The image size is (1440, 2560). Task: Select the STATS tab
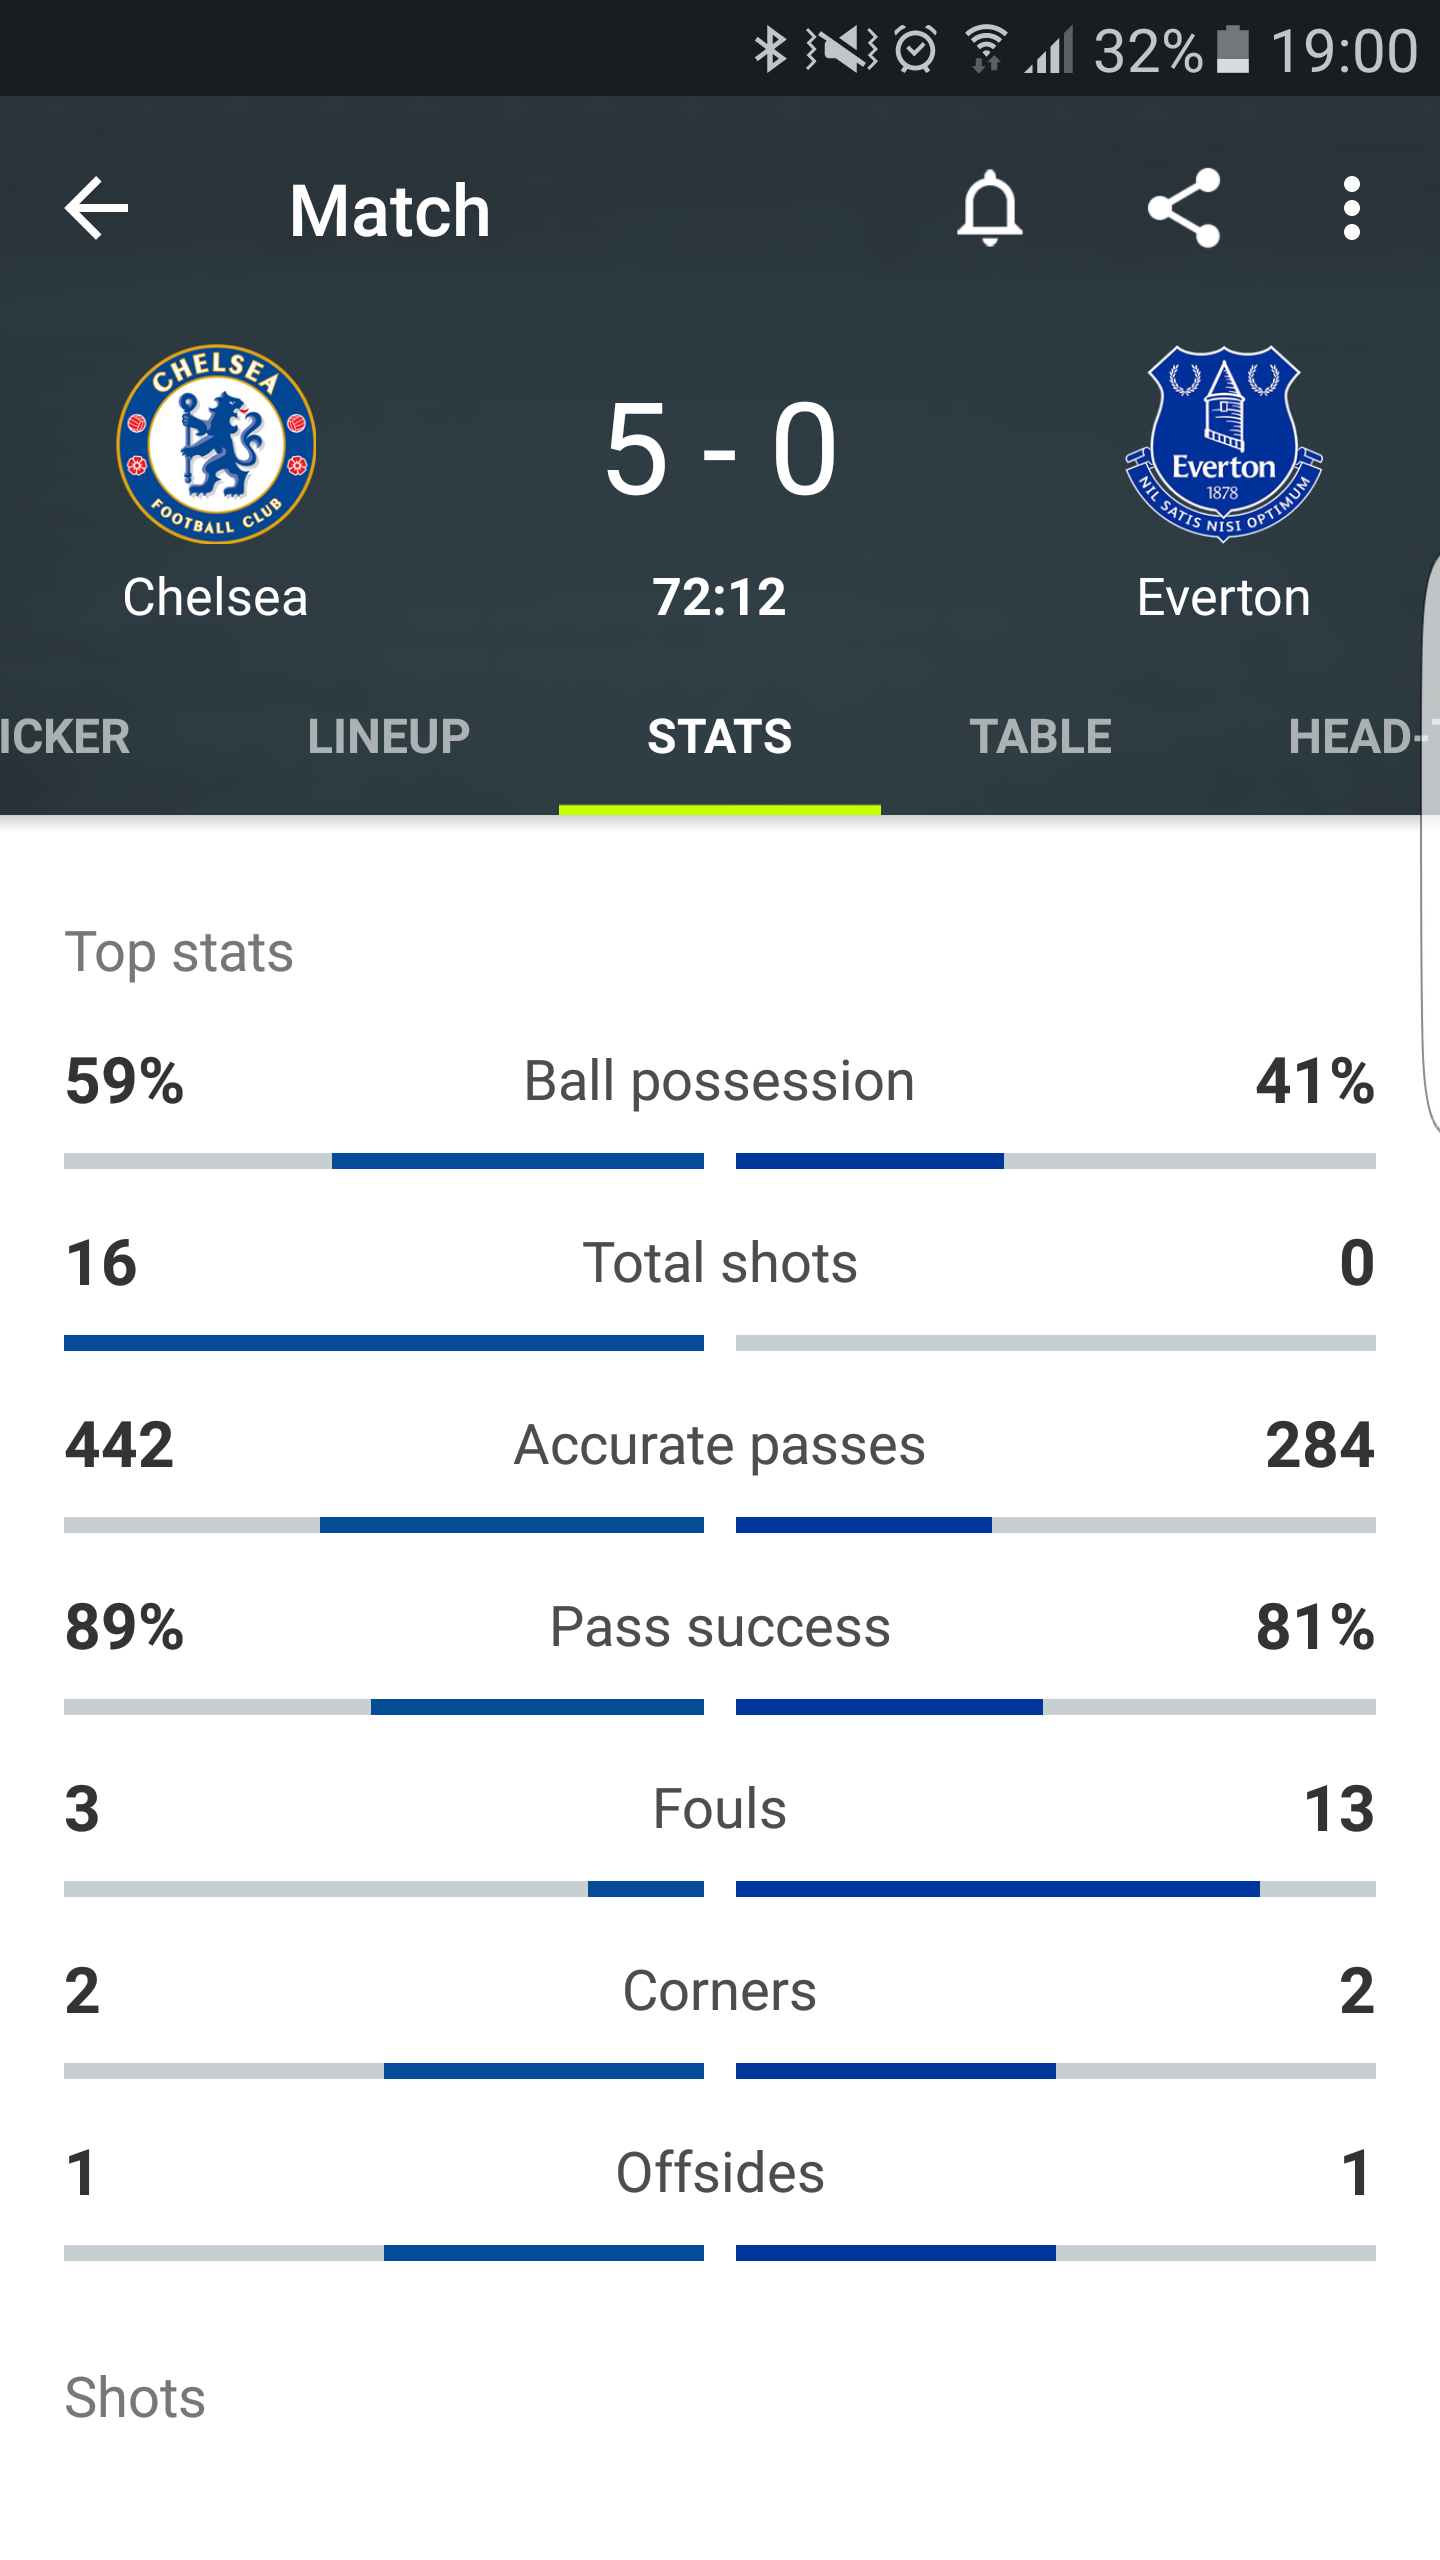[720, 737]
